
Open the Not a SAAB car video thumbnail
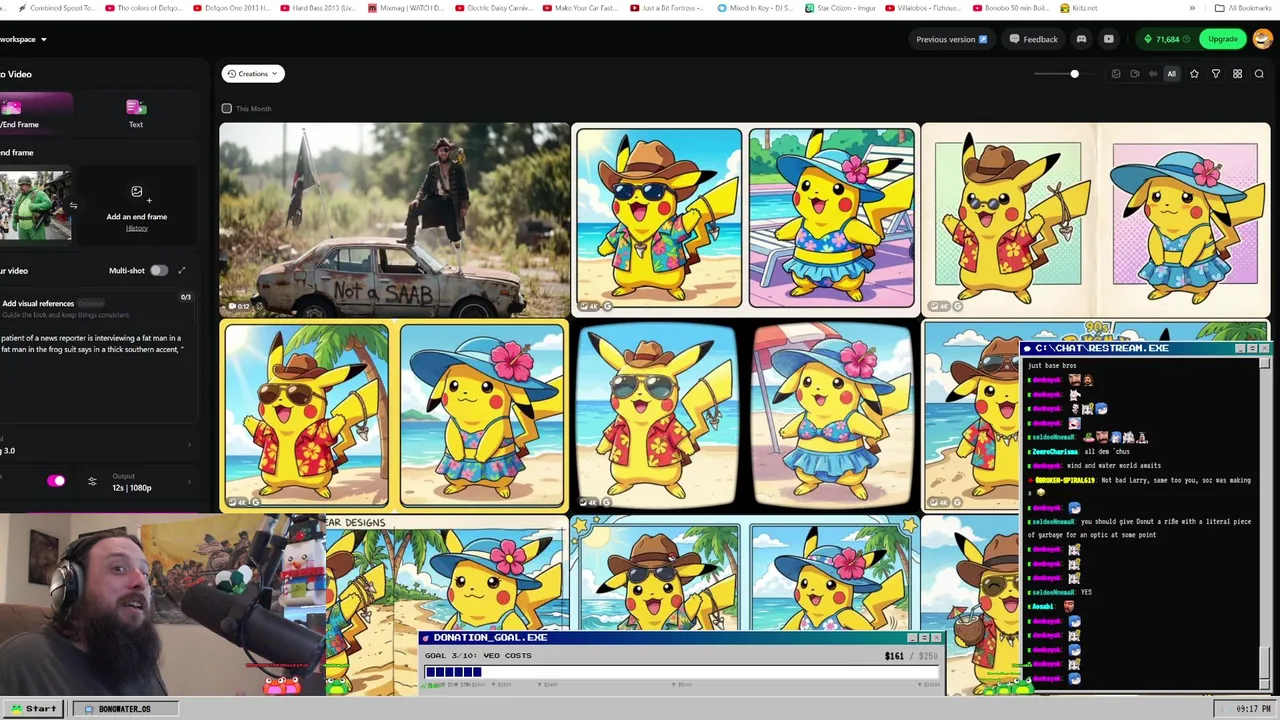(394, 219)
